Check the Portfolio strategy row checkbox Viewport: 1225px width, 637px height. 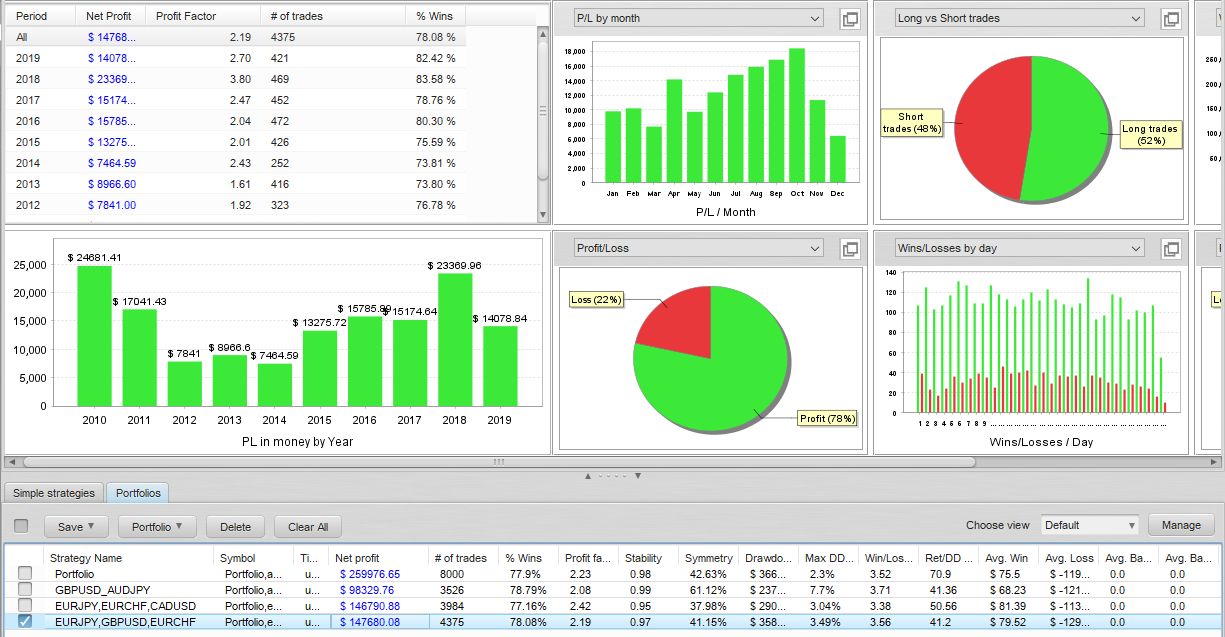coord(25,574)
